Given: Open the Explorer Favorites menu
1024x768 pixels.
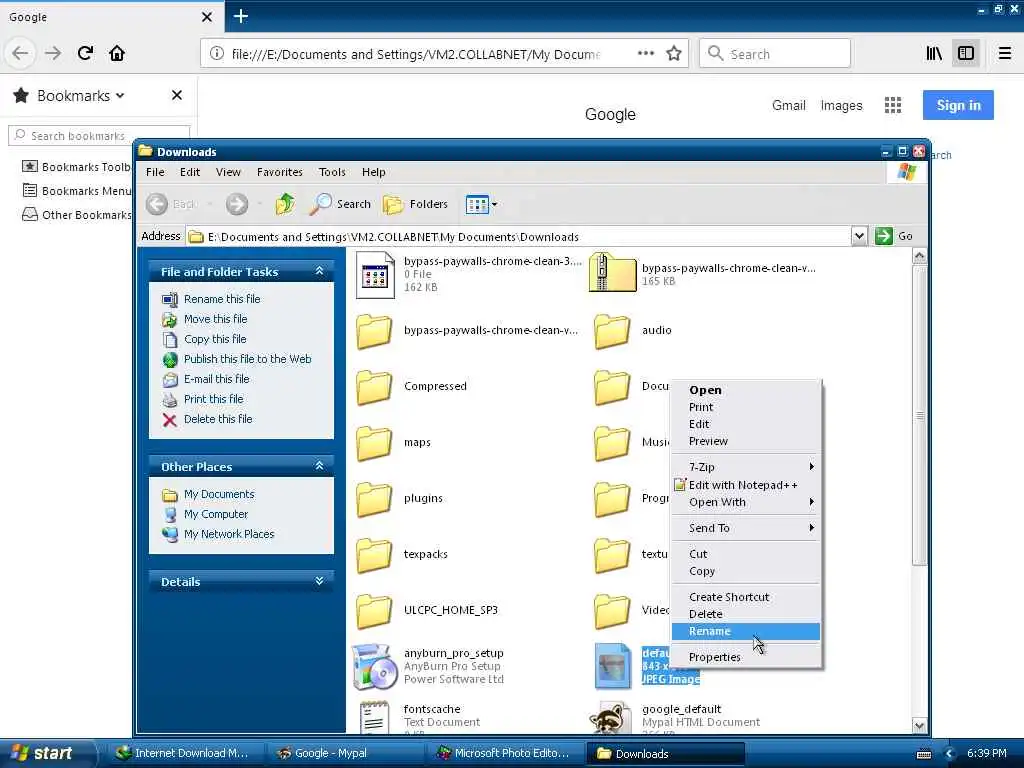Looking at the screenshot, I should point(280,172).
